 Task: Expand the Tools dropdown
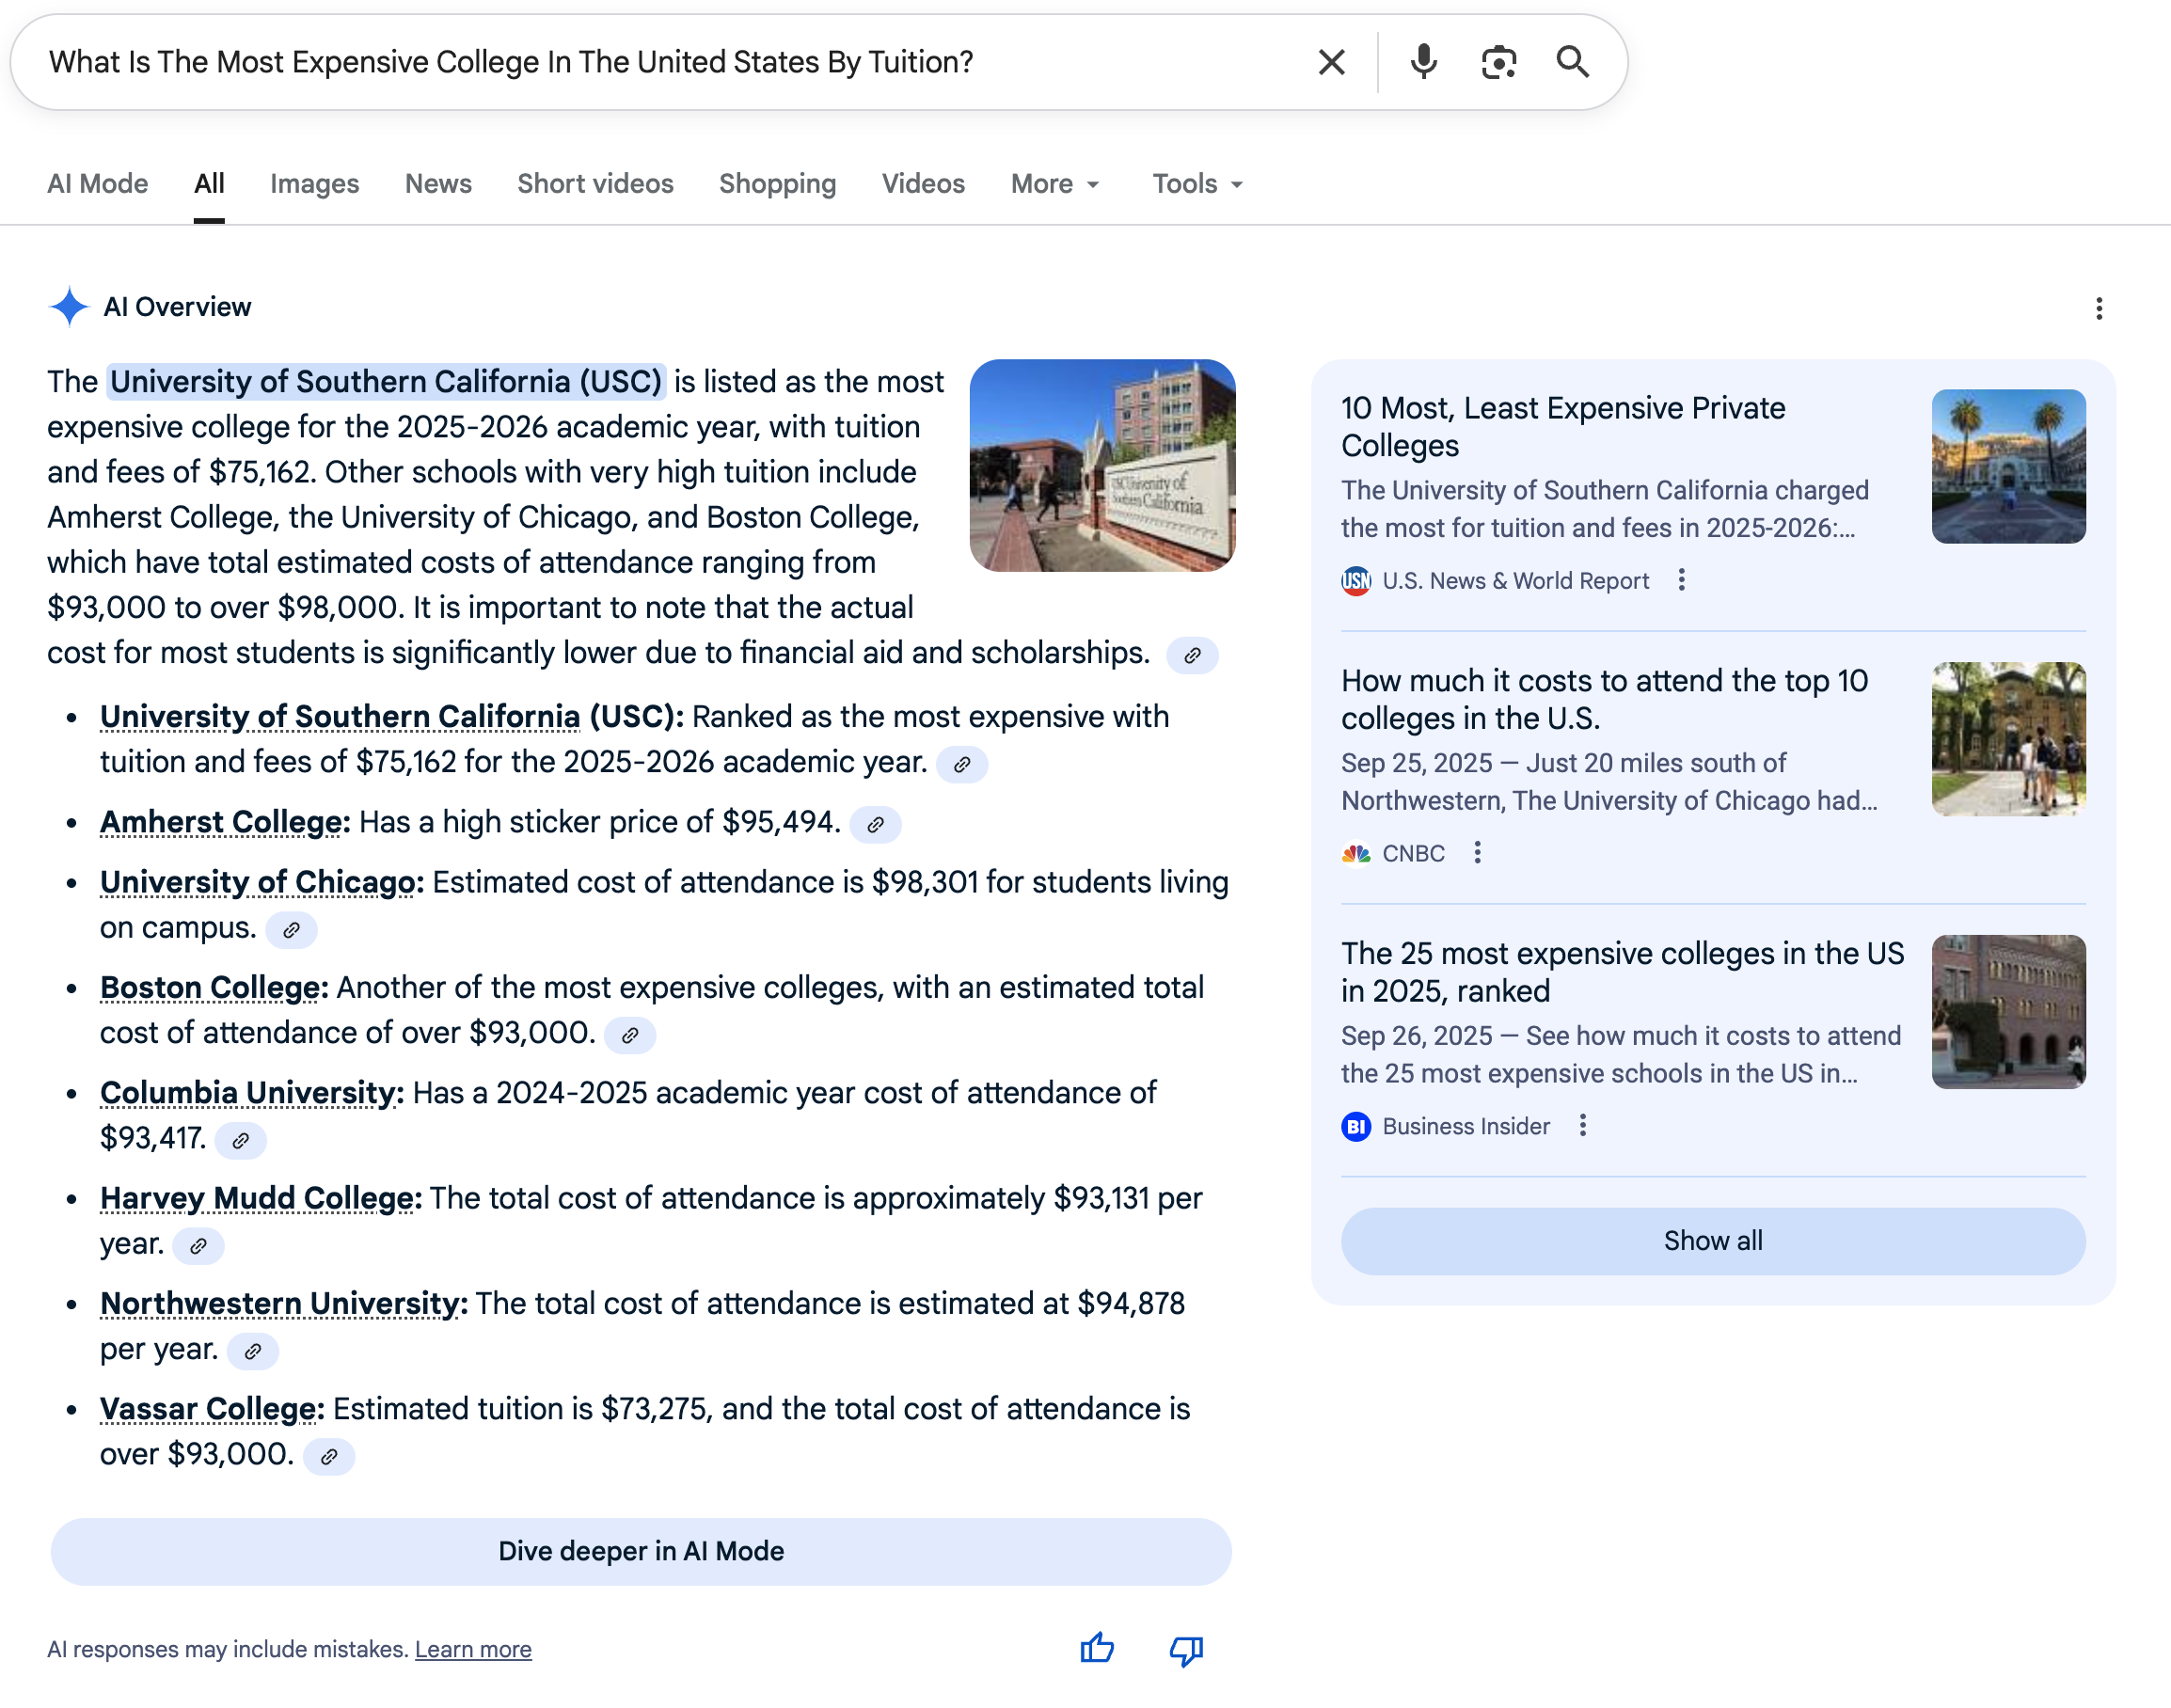(1197, 184)
